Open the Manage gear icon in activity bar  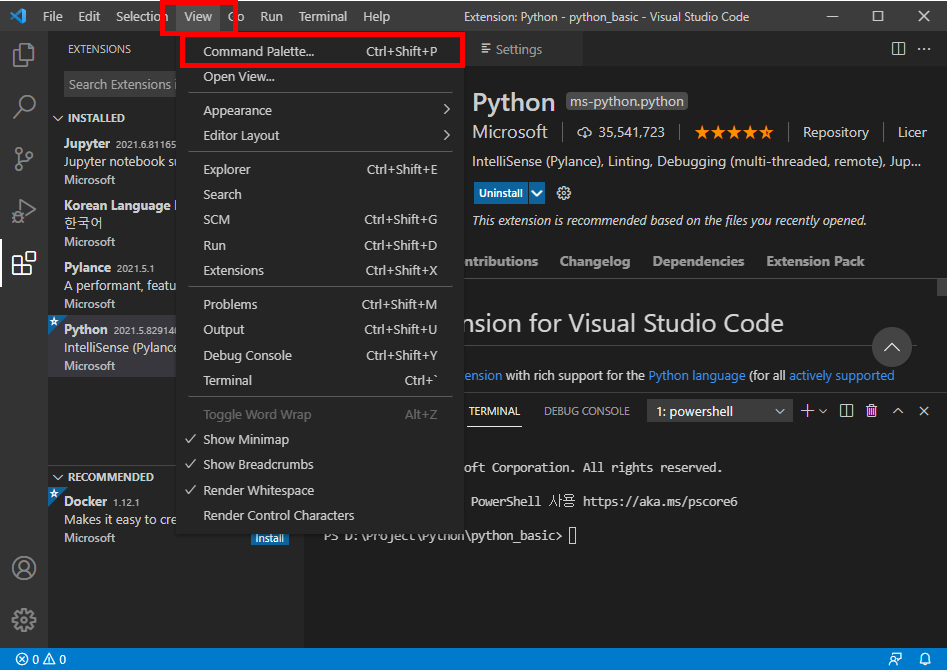pos(24,620)
